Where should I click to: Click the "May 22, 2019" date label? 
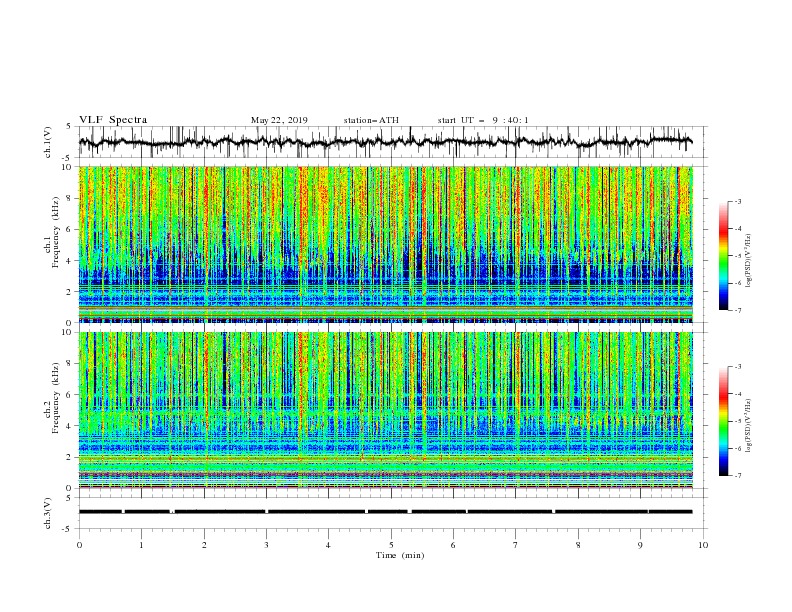point(279,120)
